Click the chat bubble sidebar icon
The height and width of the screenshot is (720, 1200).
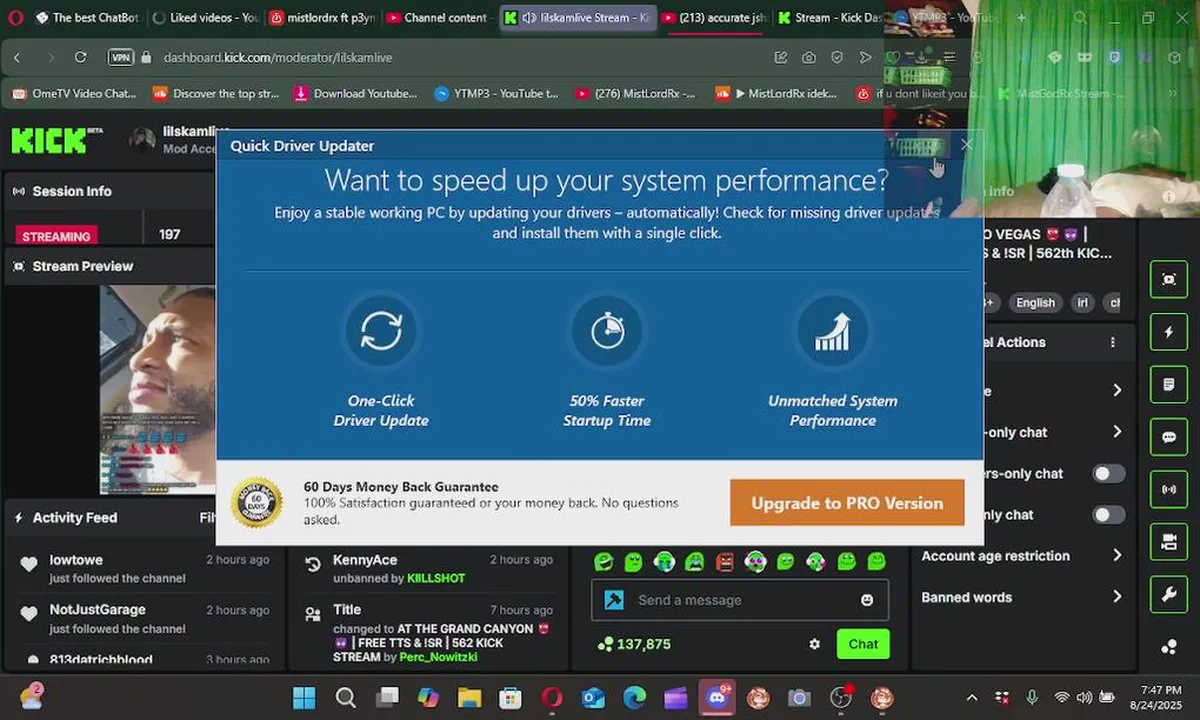tap(1169, 437)
